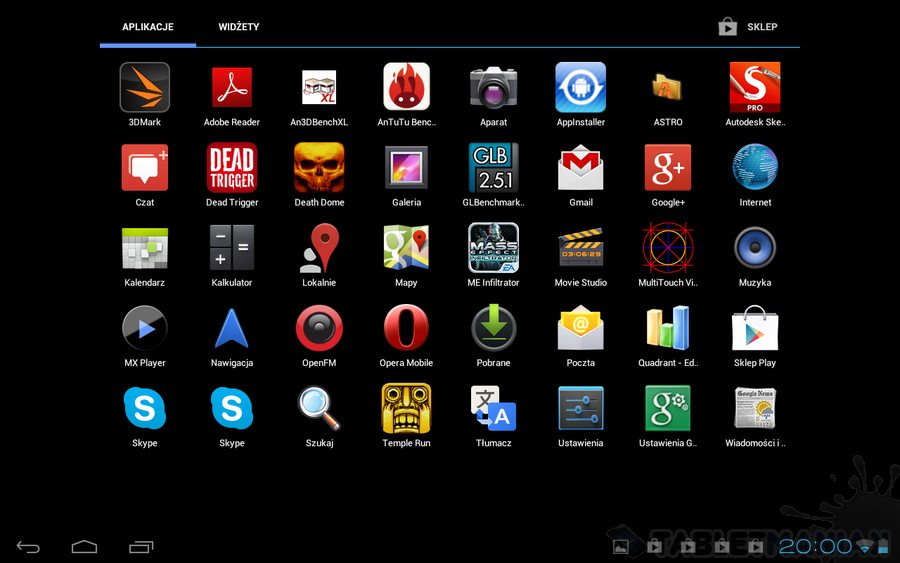Viewport: 900px width, 563px height.
Task: Open Nawigacja navigation app
Action: (x=232, y=328)
